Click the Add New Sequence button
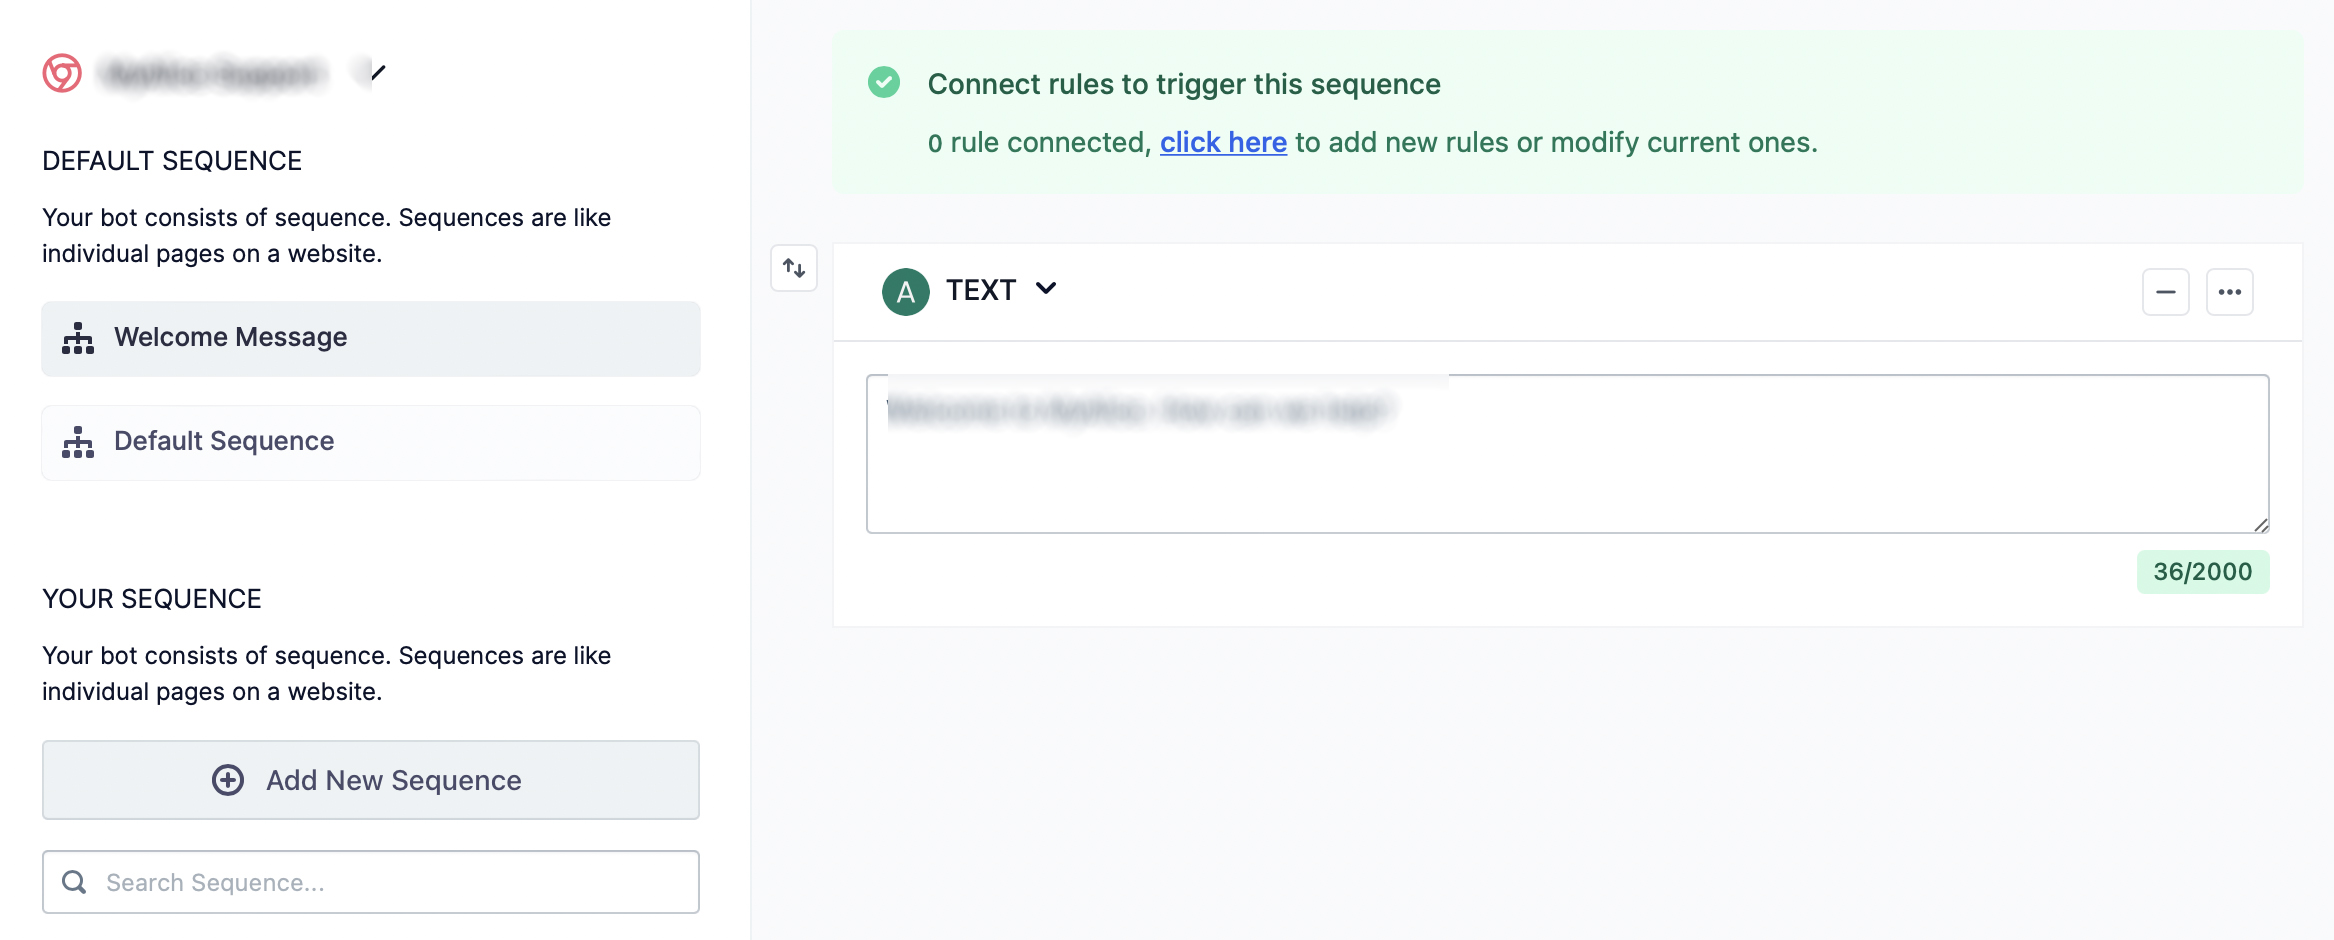 pos(371,780)
